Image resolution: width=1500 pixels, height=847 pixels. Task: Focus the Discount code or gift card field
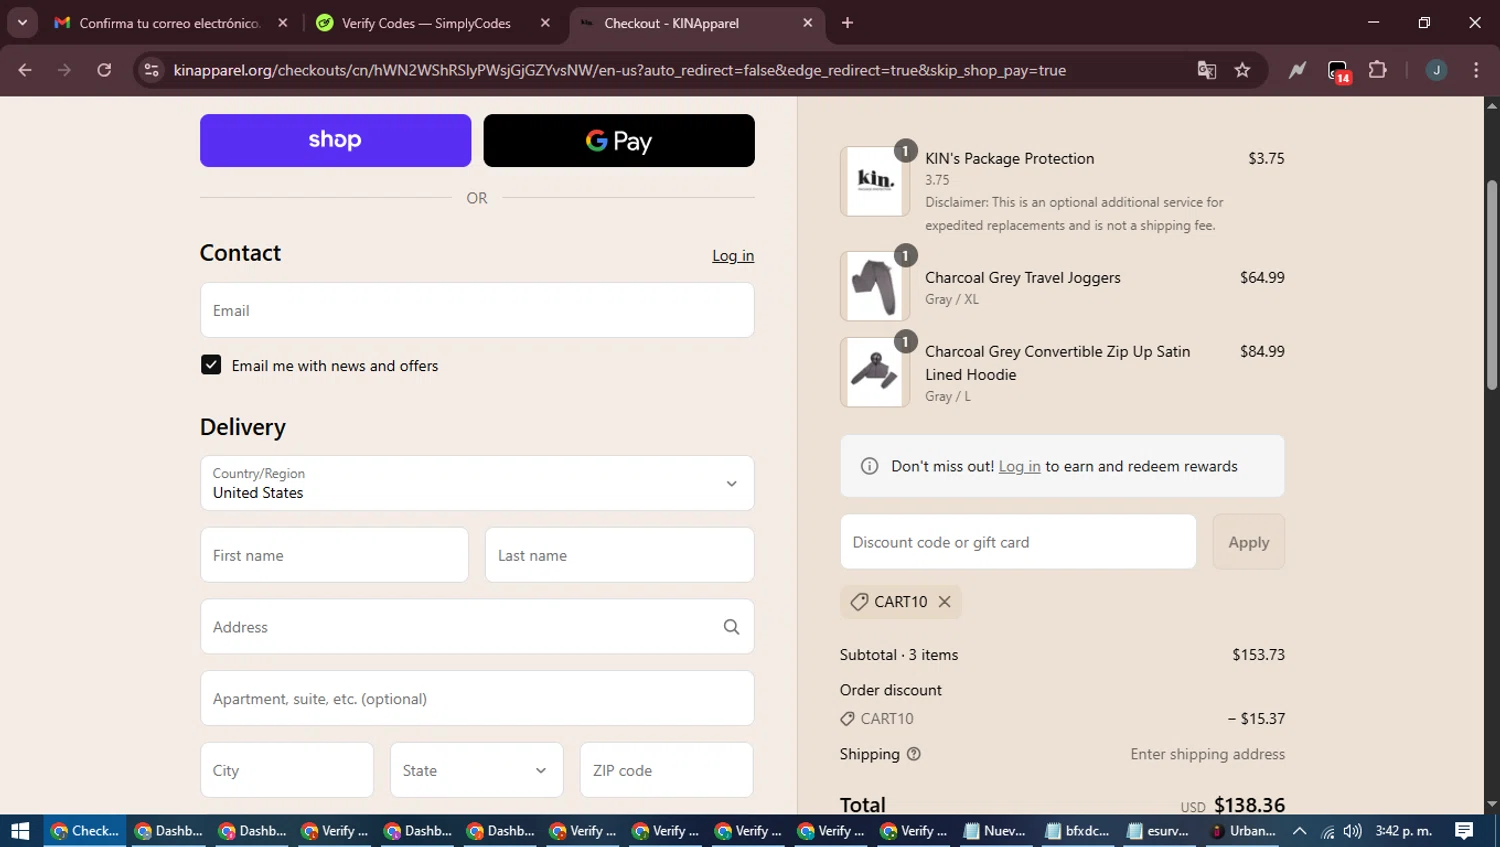click(x=1018, y=542)
